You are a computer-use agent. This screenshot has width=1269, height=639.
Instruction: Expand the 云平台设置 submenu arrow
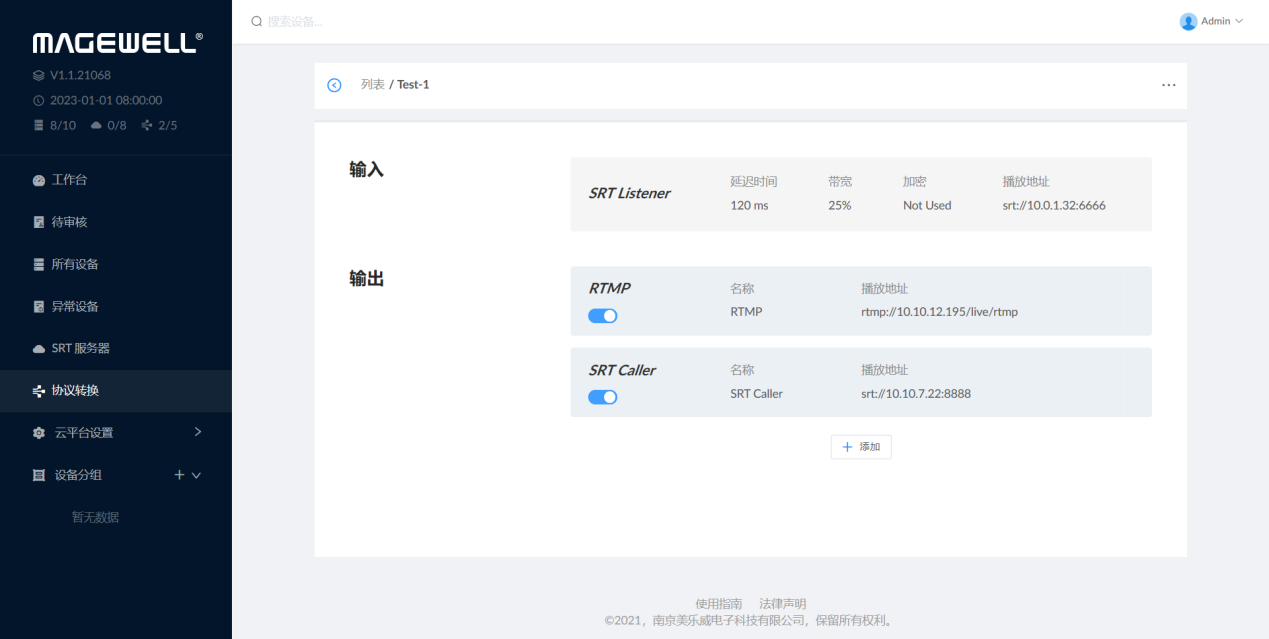coord(197,432)
